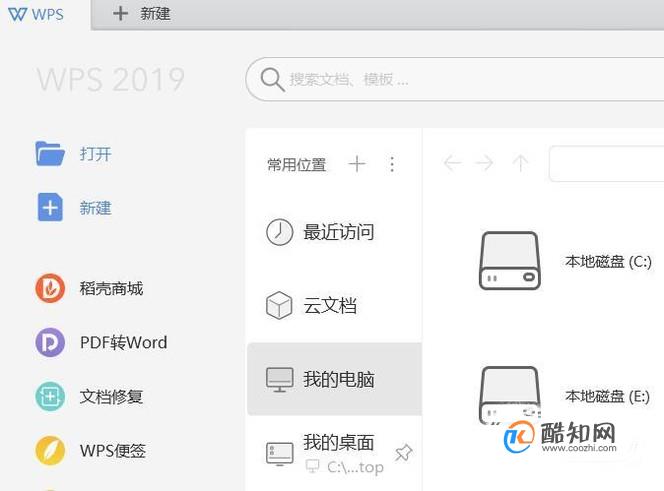Select 我的电脑 location
The image size is (664, 491).
pyautogui.click(x=335, y=379)
